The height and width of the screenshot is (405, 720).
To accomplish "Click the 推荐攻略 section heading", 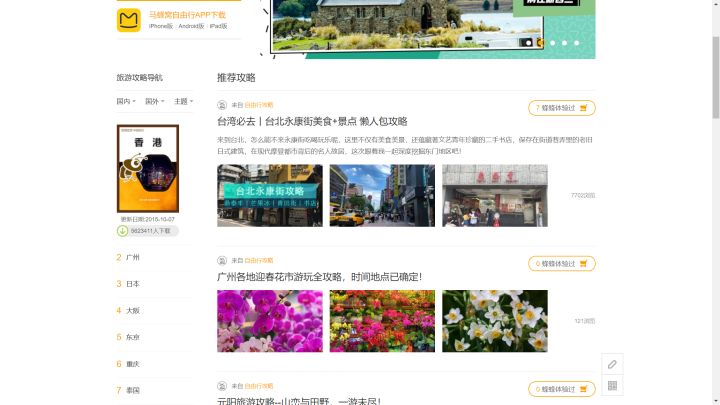I will (236, 78).
